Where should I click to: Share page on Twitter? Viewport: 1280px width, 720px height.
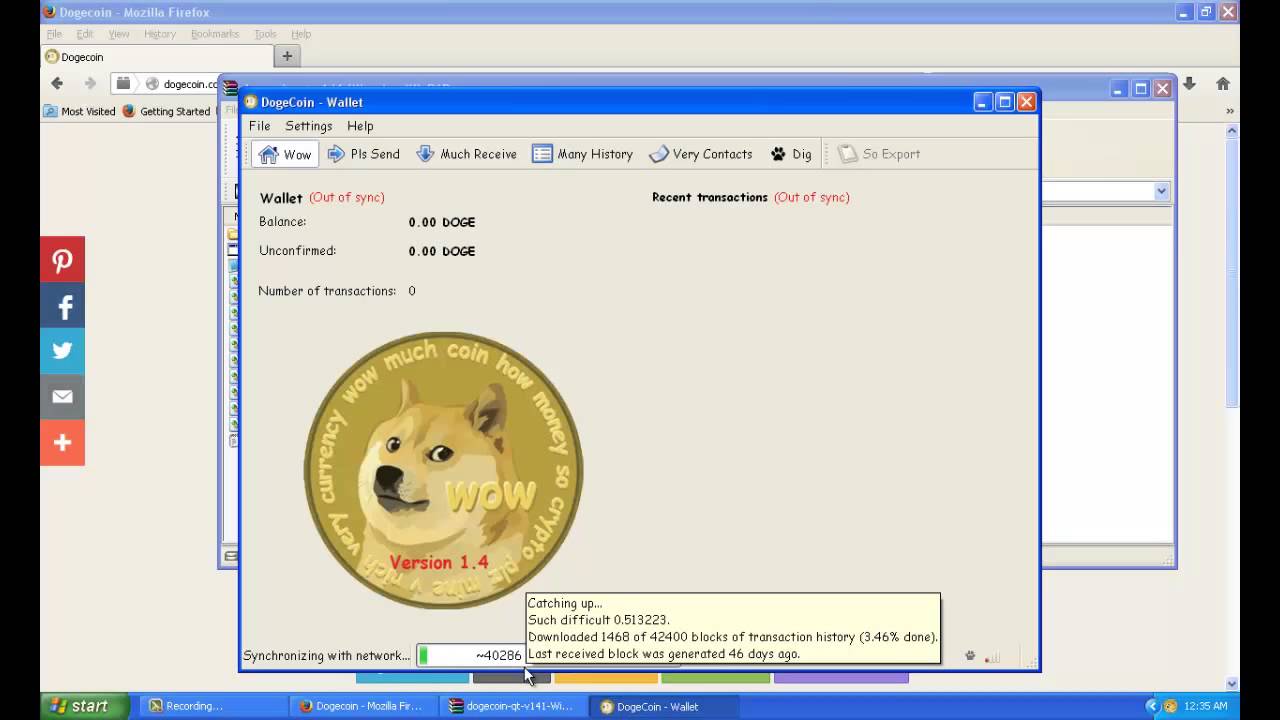[x=62, y=351]
